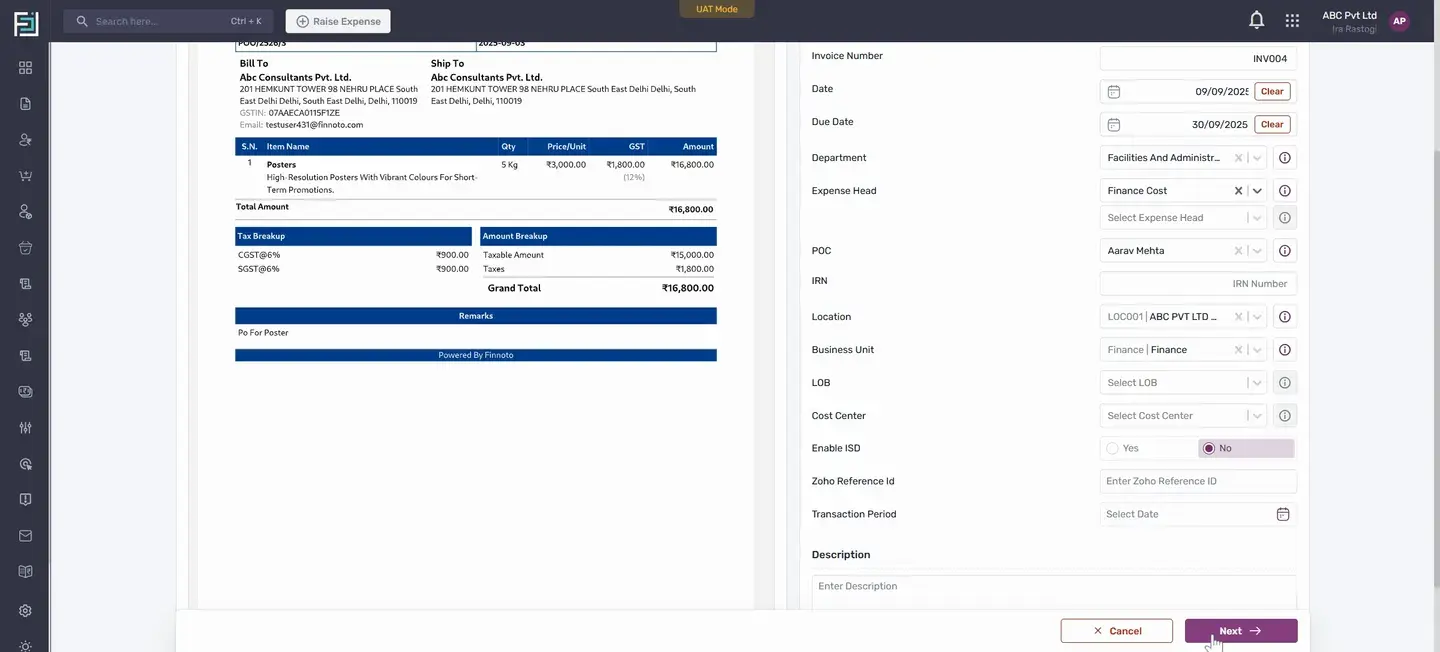Expand the Location dropdown
Image resolution: width=1440 pixels, height=652 pixels.
1257,317
